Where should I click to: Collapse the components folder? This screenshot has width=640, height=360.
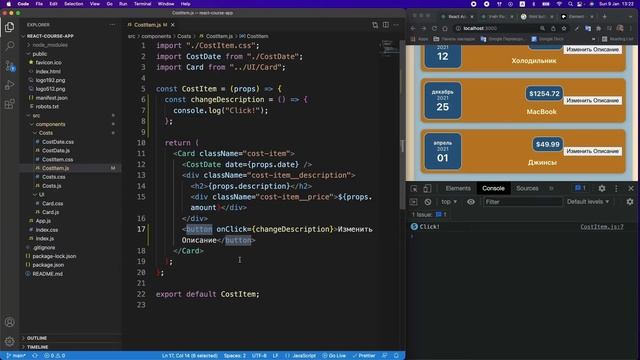[49, 124]
